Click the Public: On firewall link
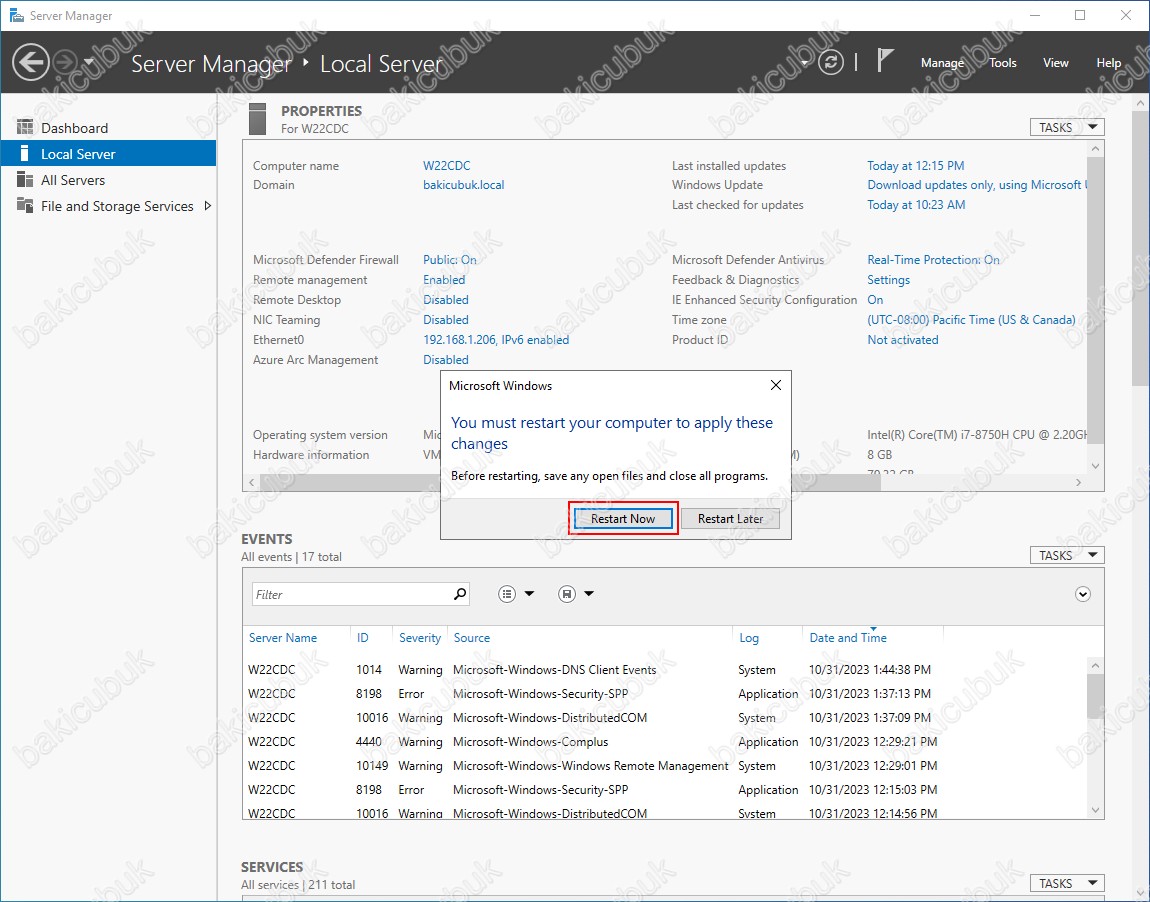Viewport: 1150px width, 902px height. (x=450, y=260)
